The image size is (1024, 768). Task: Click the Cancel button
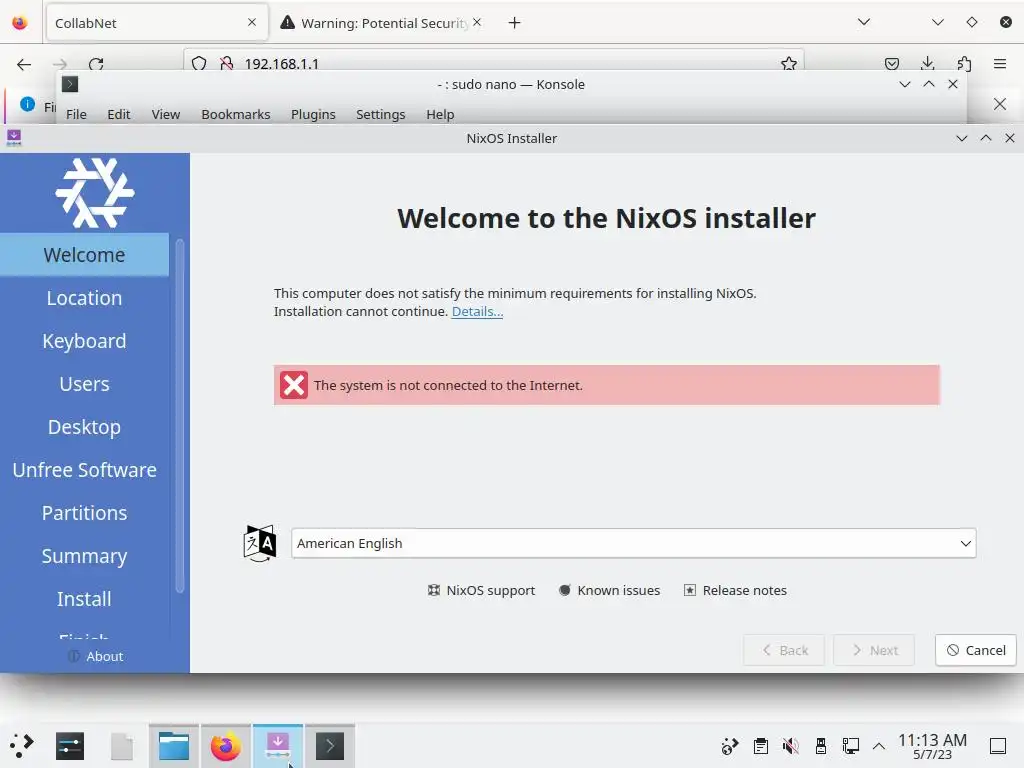[x=976, y=650]
